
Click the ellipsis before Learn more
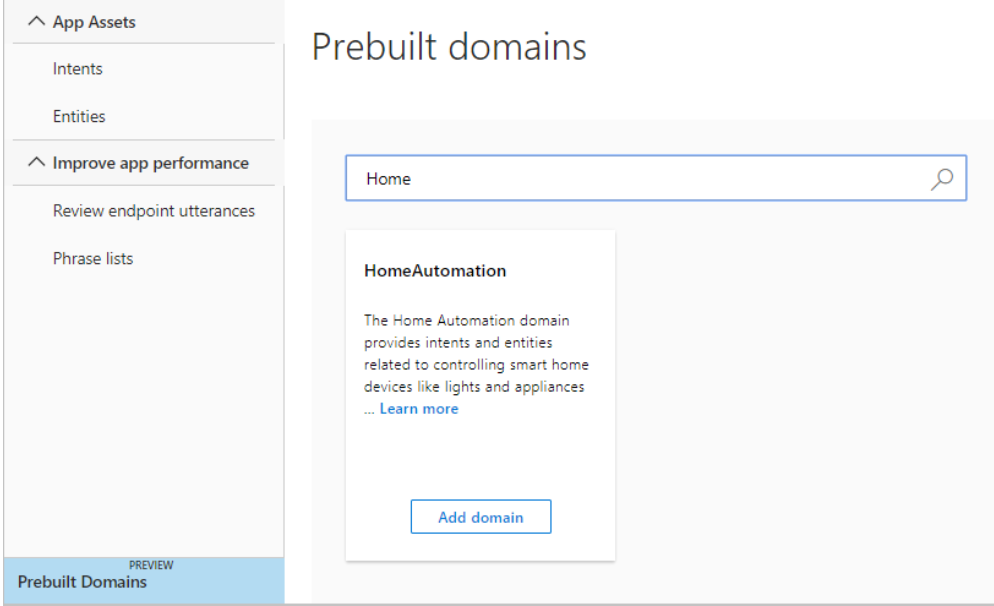[369, 411]
